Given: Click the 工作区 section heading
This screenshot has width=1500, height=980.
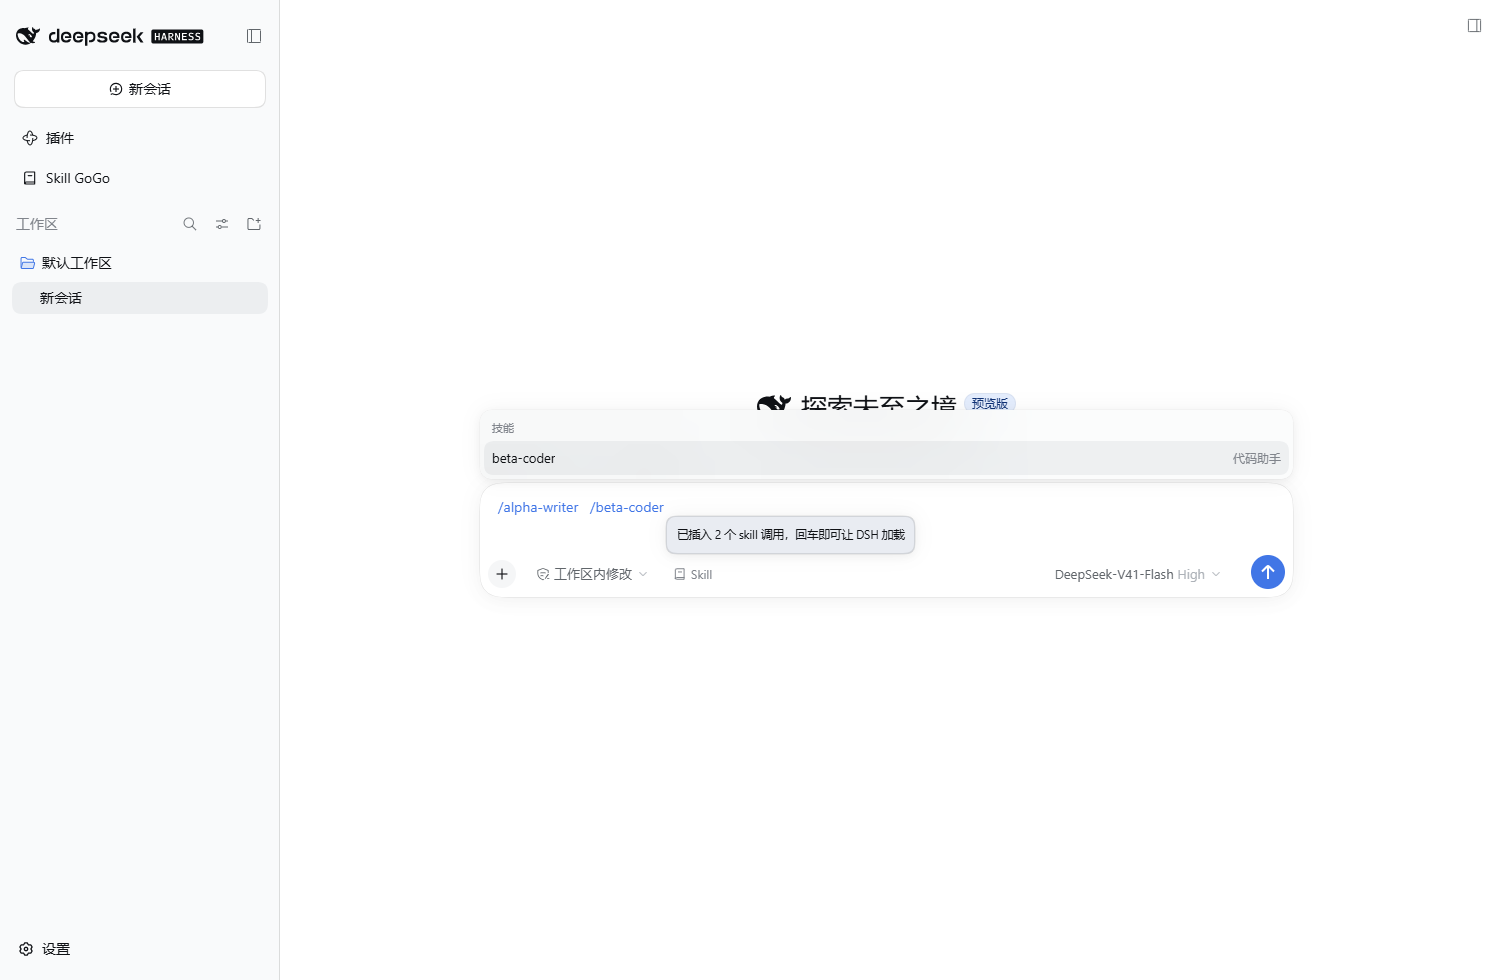Looking at the screenshot, I should (37, 224).
